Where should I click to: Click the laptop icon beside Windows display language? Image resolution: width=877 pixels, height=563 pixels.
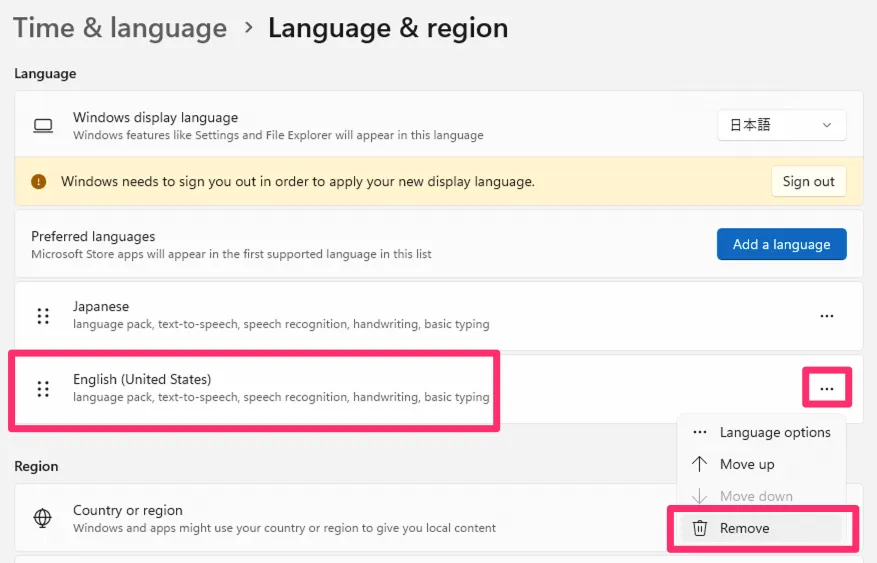click(x=43, y=126)
